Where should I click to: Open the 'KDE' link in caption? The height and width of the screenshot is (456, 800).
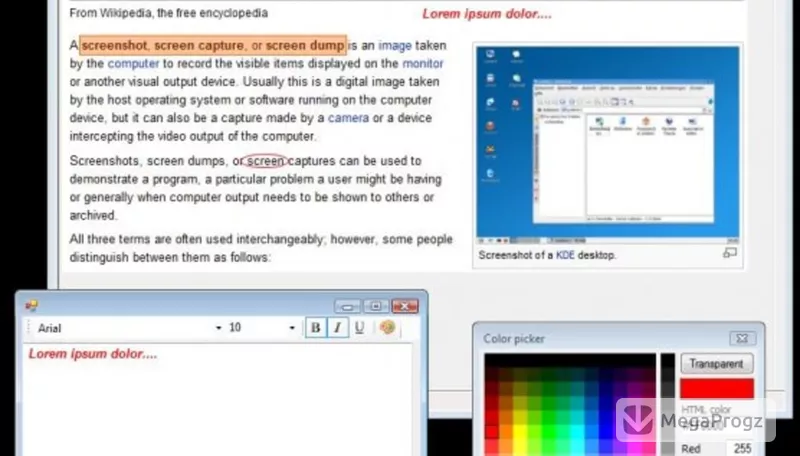565,255
